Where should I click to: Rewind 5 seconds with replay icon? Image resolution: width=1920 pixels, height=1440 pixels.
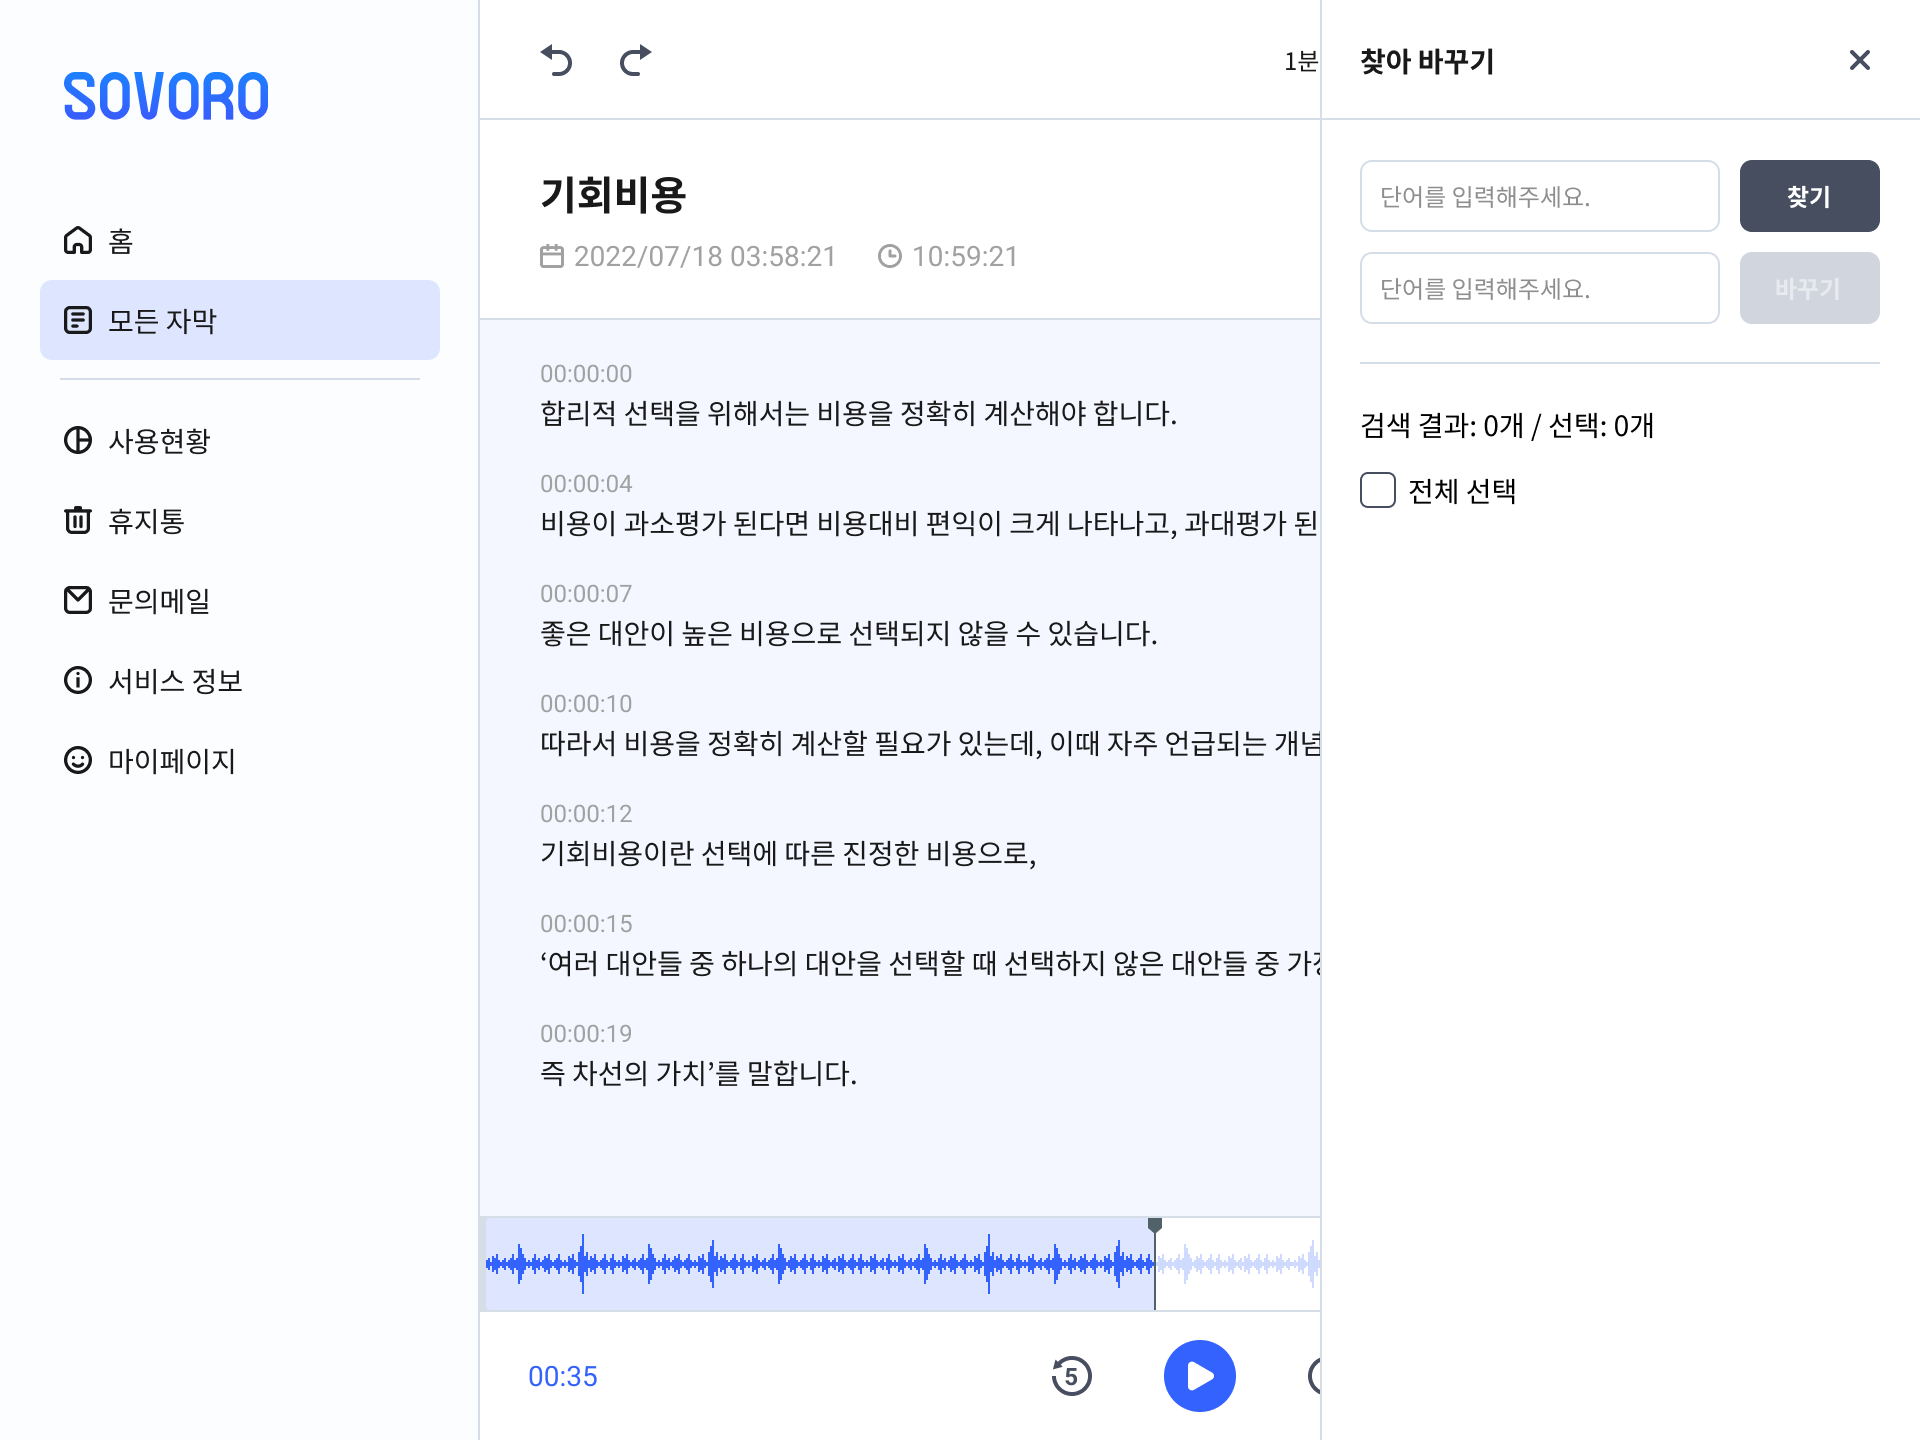pyautogui.click(x=1071, y=1376)
